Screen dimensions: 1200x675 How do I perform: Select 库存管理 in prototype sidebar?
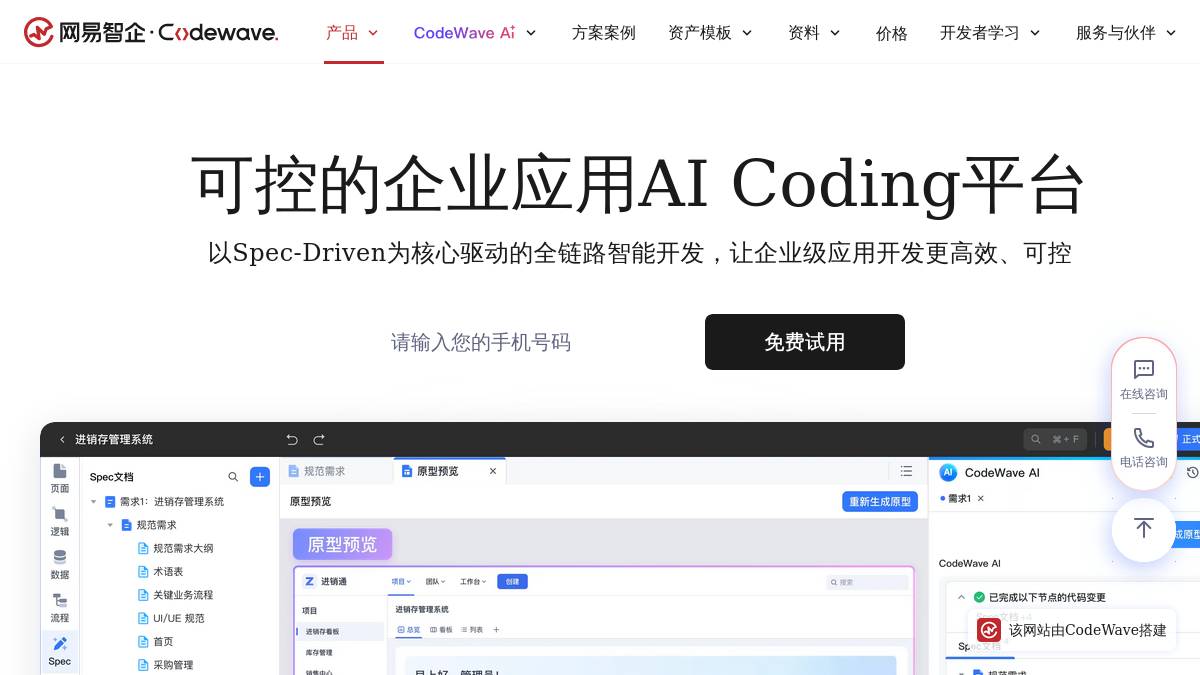coord(319,652)
